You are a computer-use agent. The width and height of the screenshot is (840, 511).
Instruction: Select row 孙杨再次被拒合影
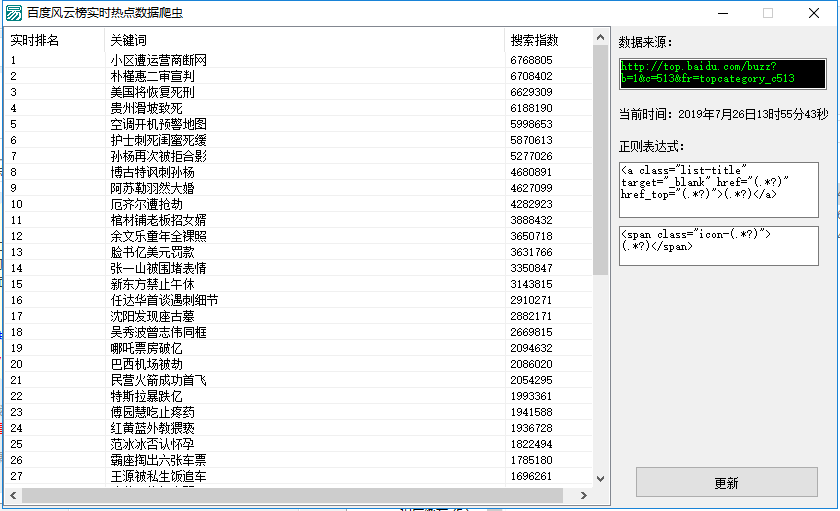(x=298, y=156)
